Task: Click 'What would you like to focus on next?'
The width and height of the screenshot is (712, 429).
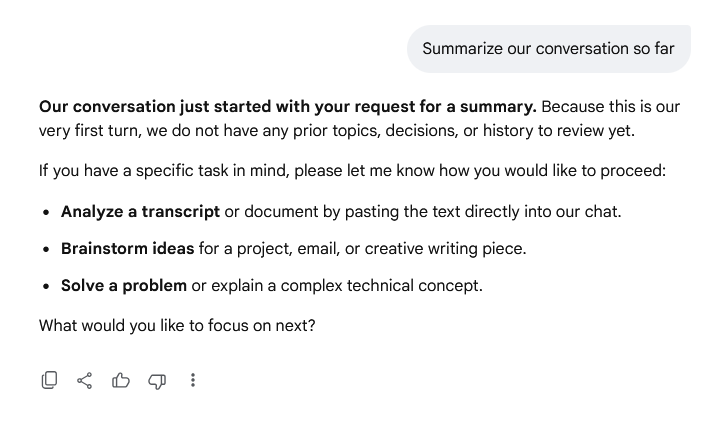Action: click(177, 325)
